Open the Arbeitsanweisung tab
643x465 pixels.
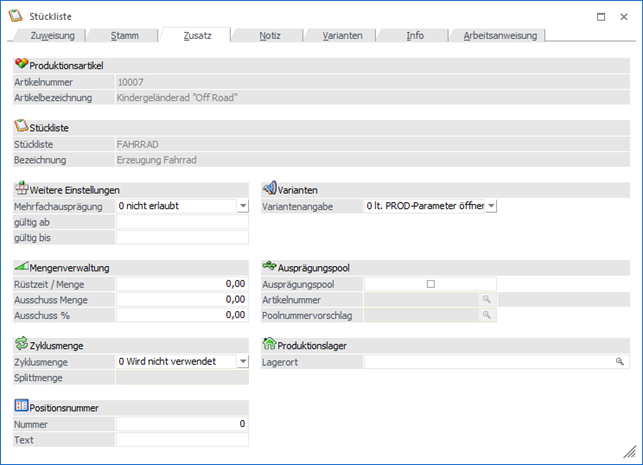[x=499, y=35]
